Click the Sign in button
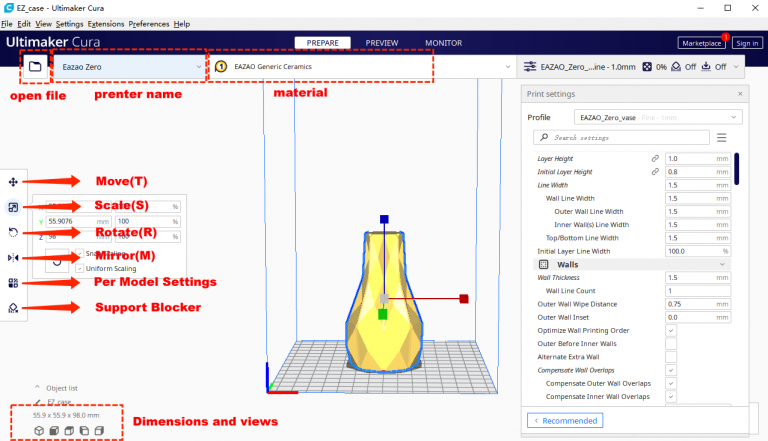This screenshot has width=768, height=441. point(747,43)
